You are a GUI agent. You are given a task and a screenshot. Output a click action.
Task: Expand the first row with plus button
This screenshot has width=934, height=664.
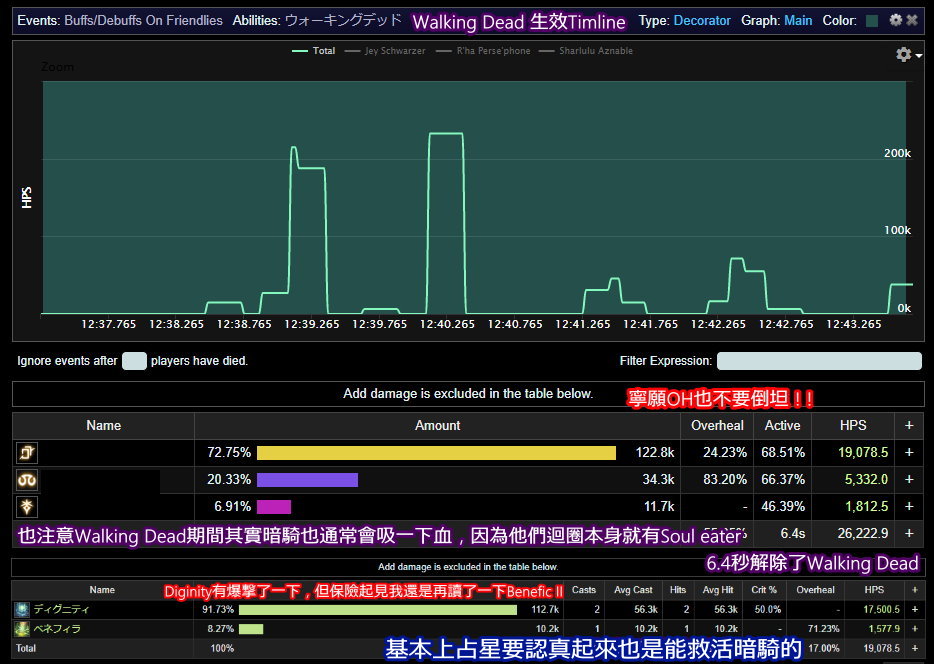(x=909, y=453)
